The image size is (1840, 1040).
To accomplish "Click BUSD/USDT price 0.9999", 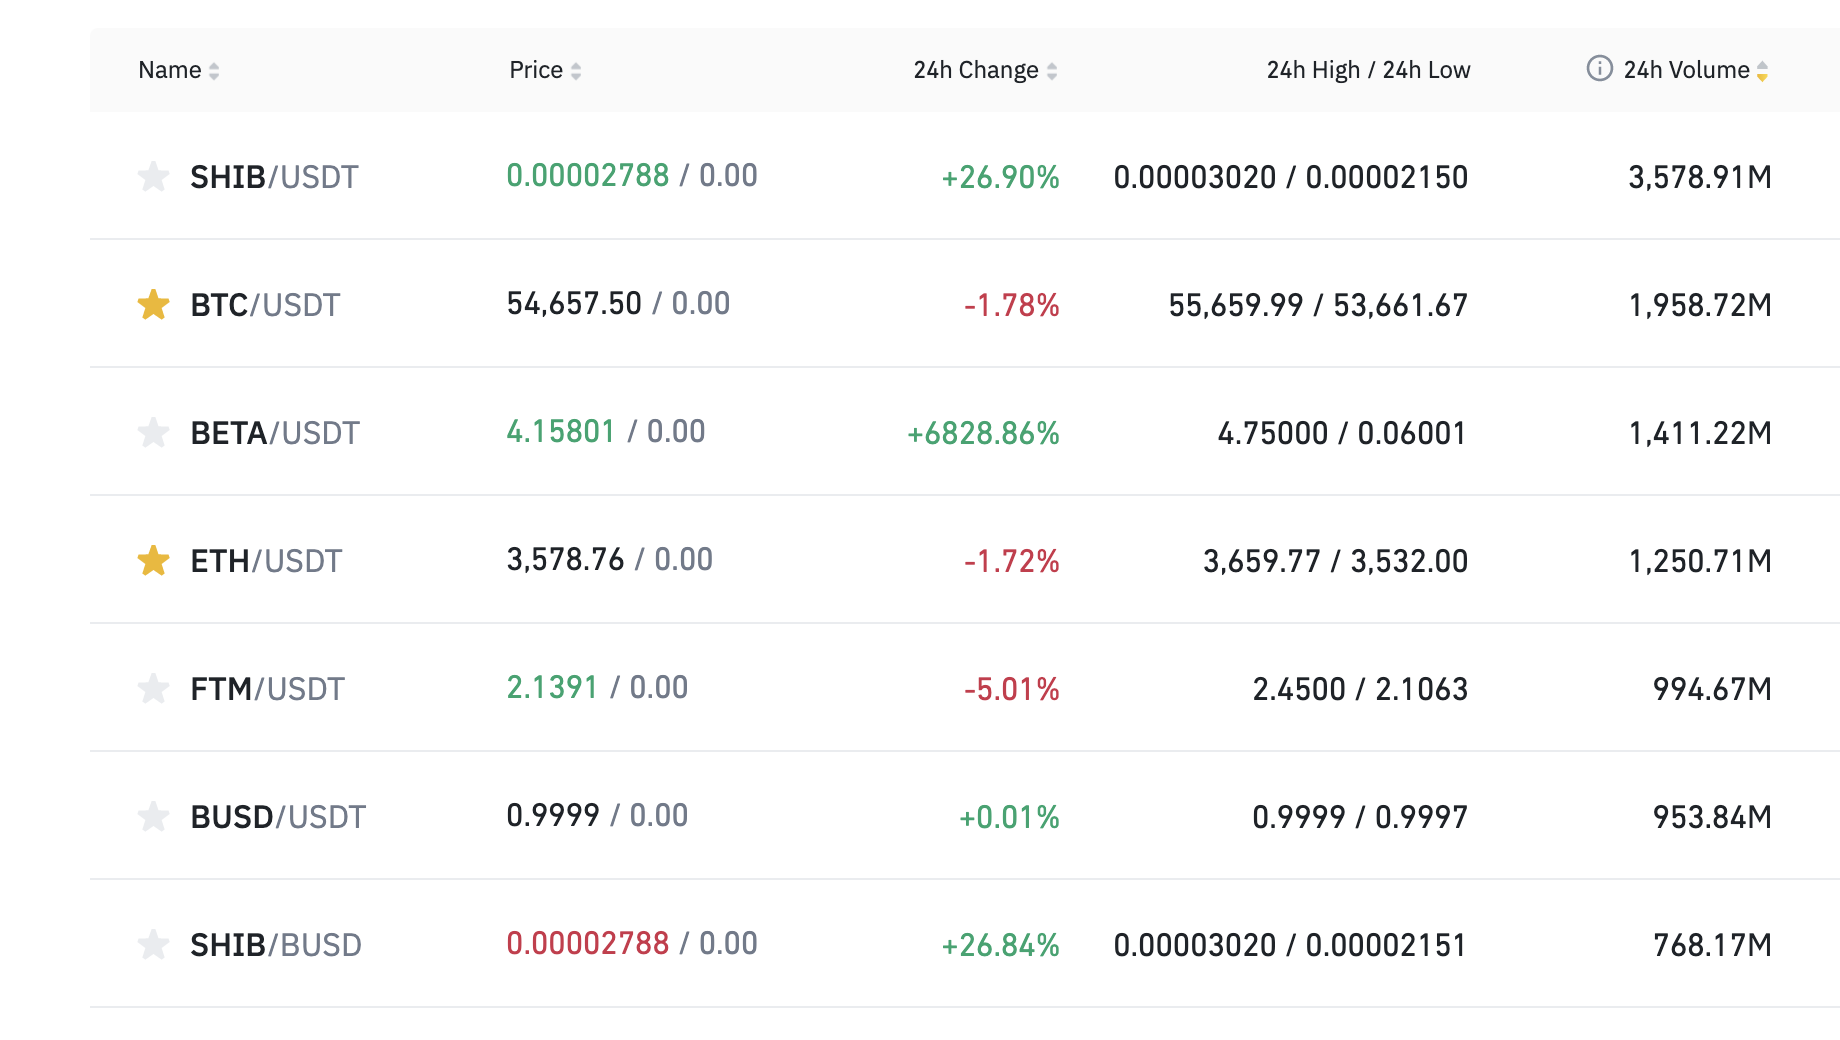I will (553, 815).
